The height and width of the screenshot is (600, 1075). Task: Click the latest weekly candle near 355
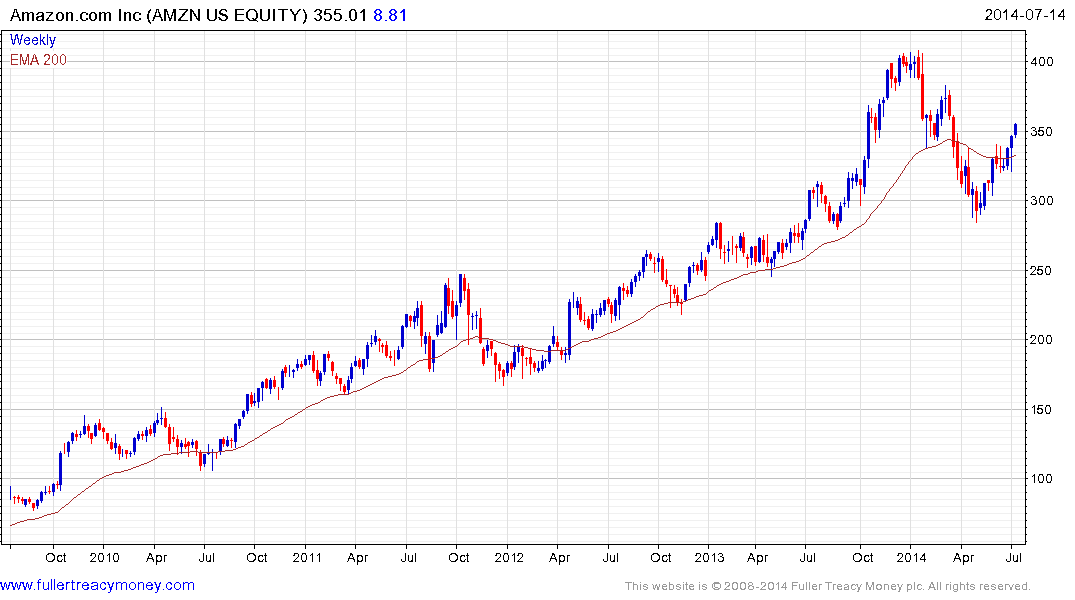click(1015, 130)
